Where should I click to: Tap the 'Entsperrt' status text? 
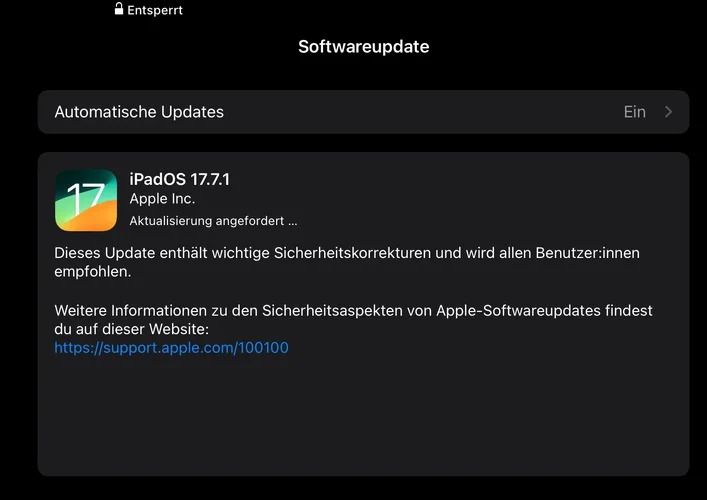coord(155,10)
